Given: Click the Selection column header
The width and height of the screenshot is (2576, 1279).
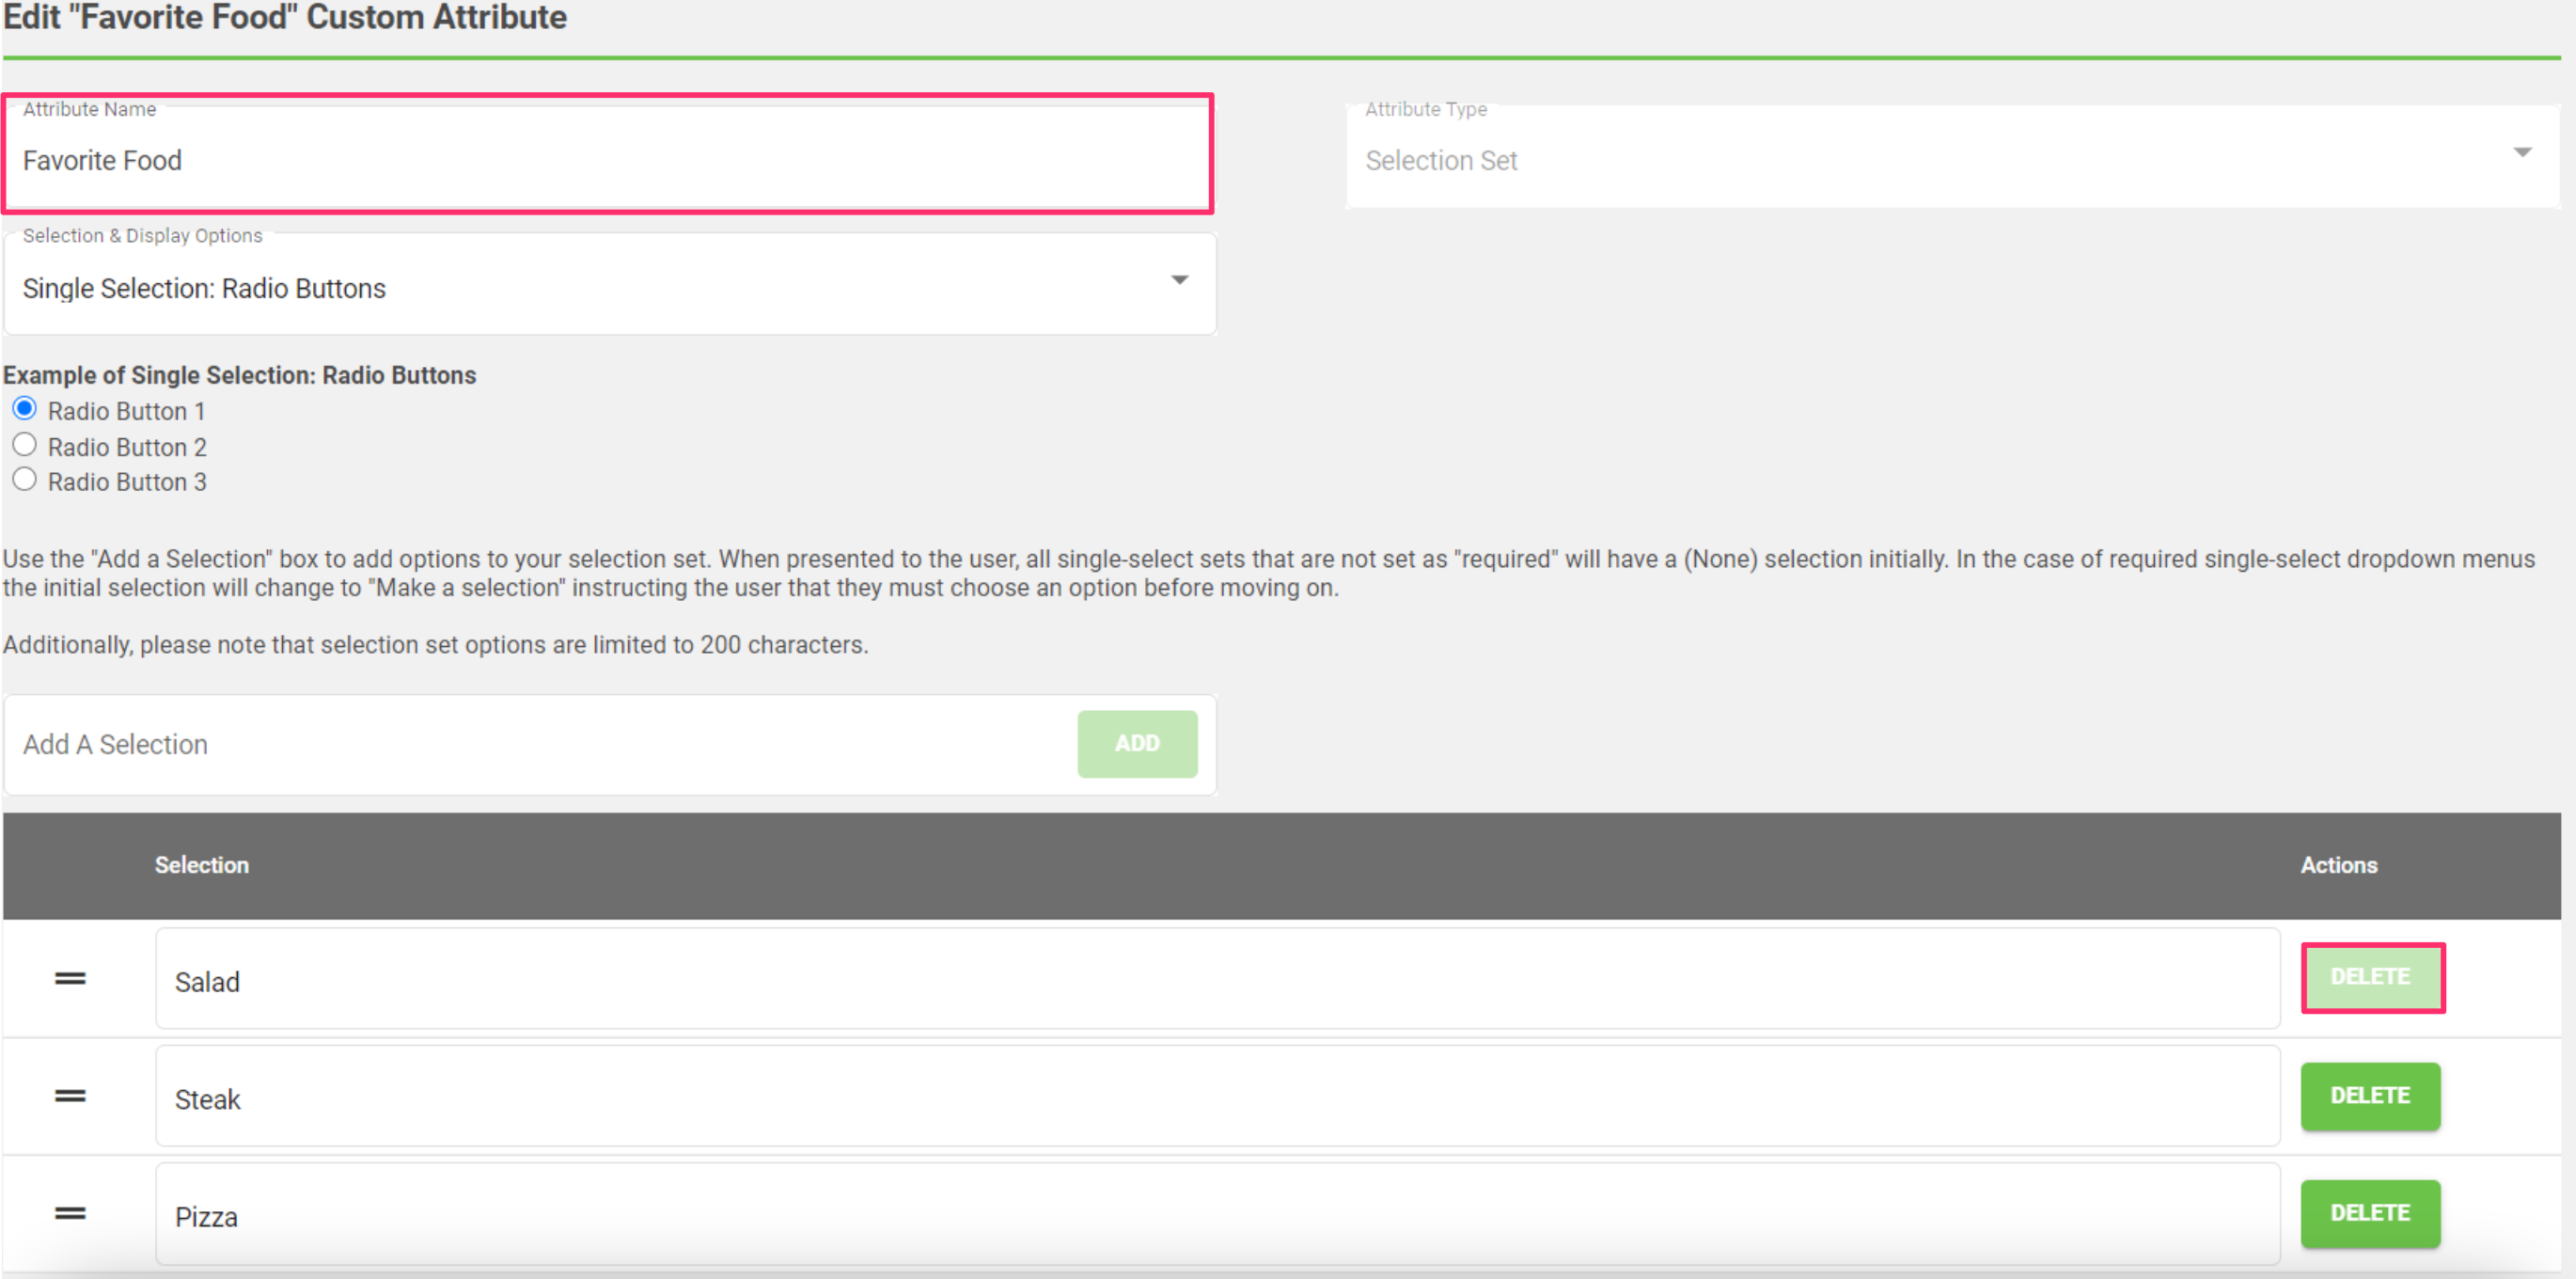Looking at the screenshot, I should pyautogui.click(x=202, y=865).
